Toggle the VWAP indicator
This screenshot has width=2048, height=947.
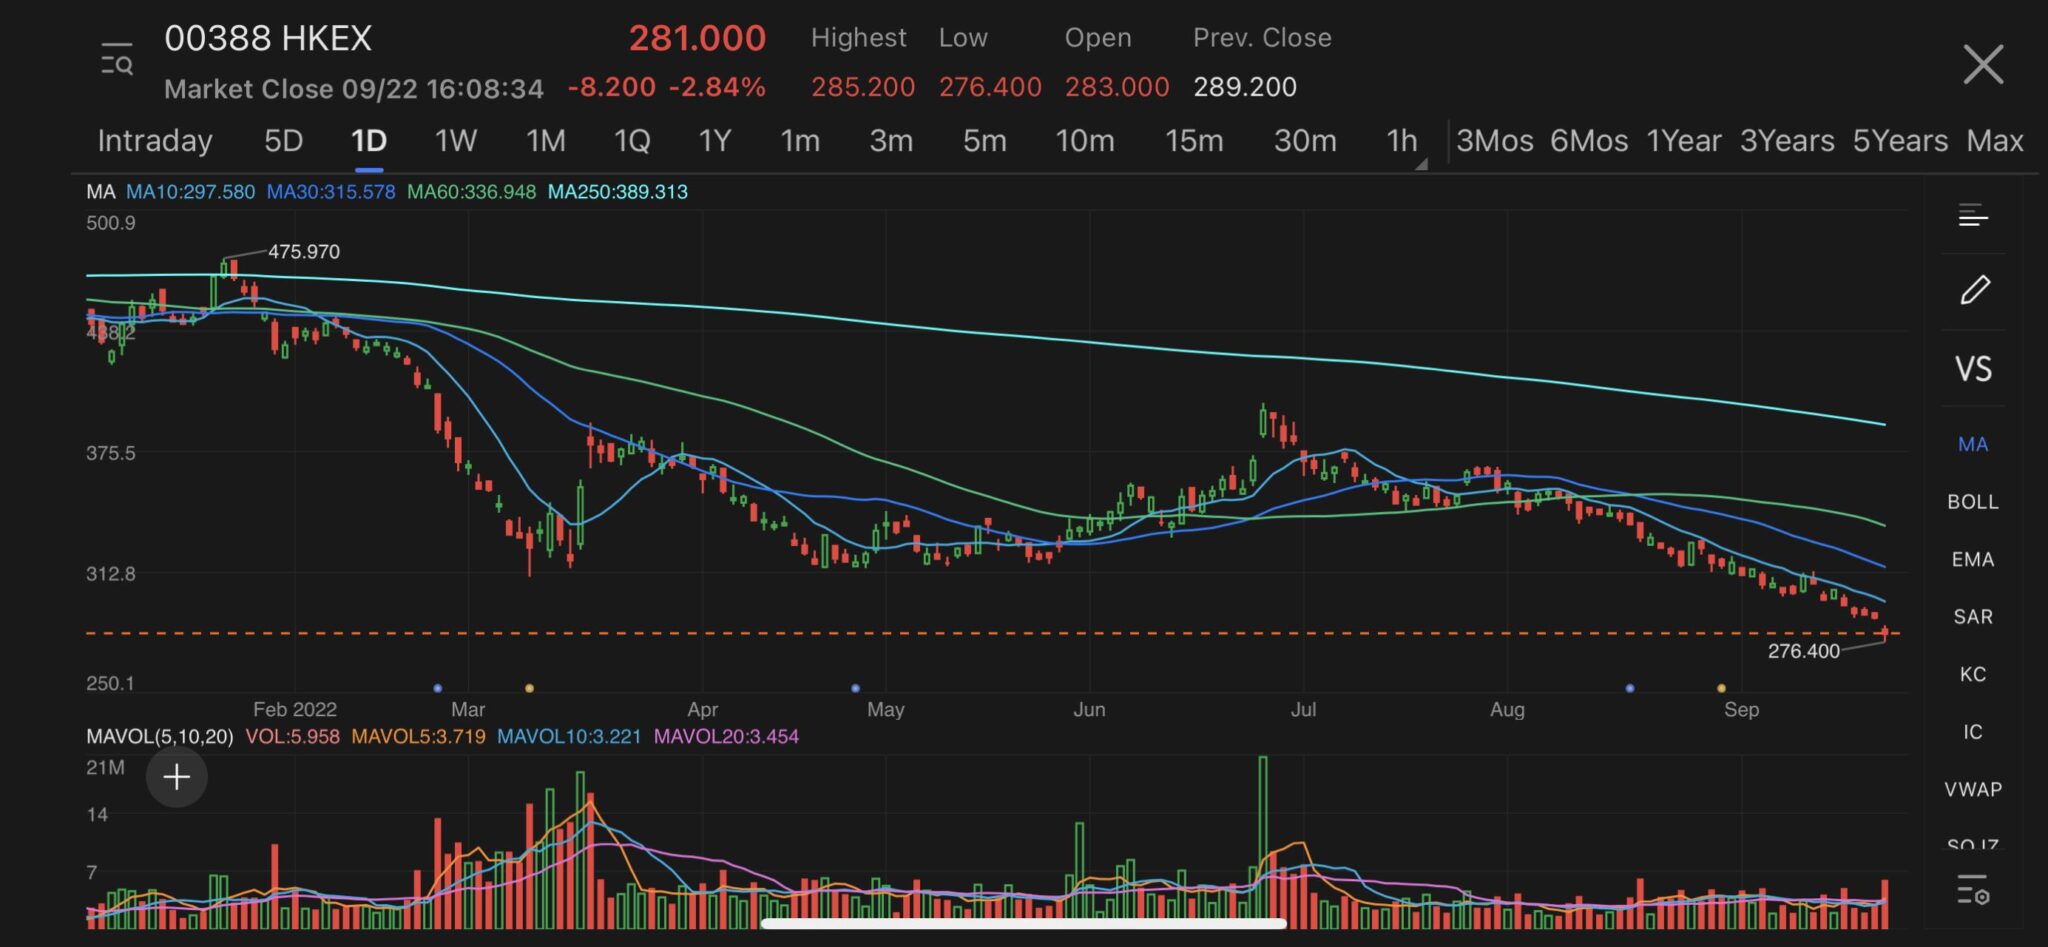(1973, 789)
